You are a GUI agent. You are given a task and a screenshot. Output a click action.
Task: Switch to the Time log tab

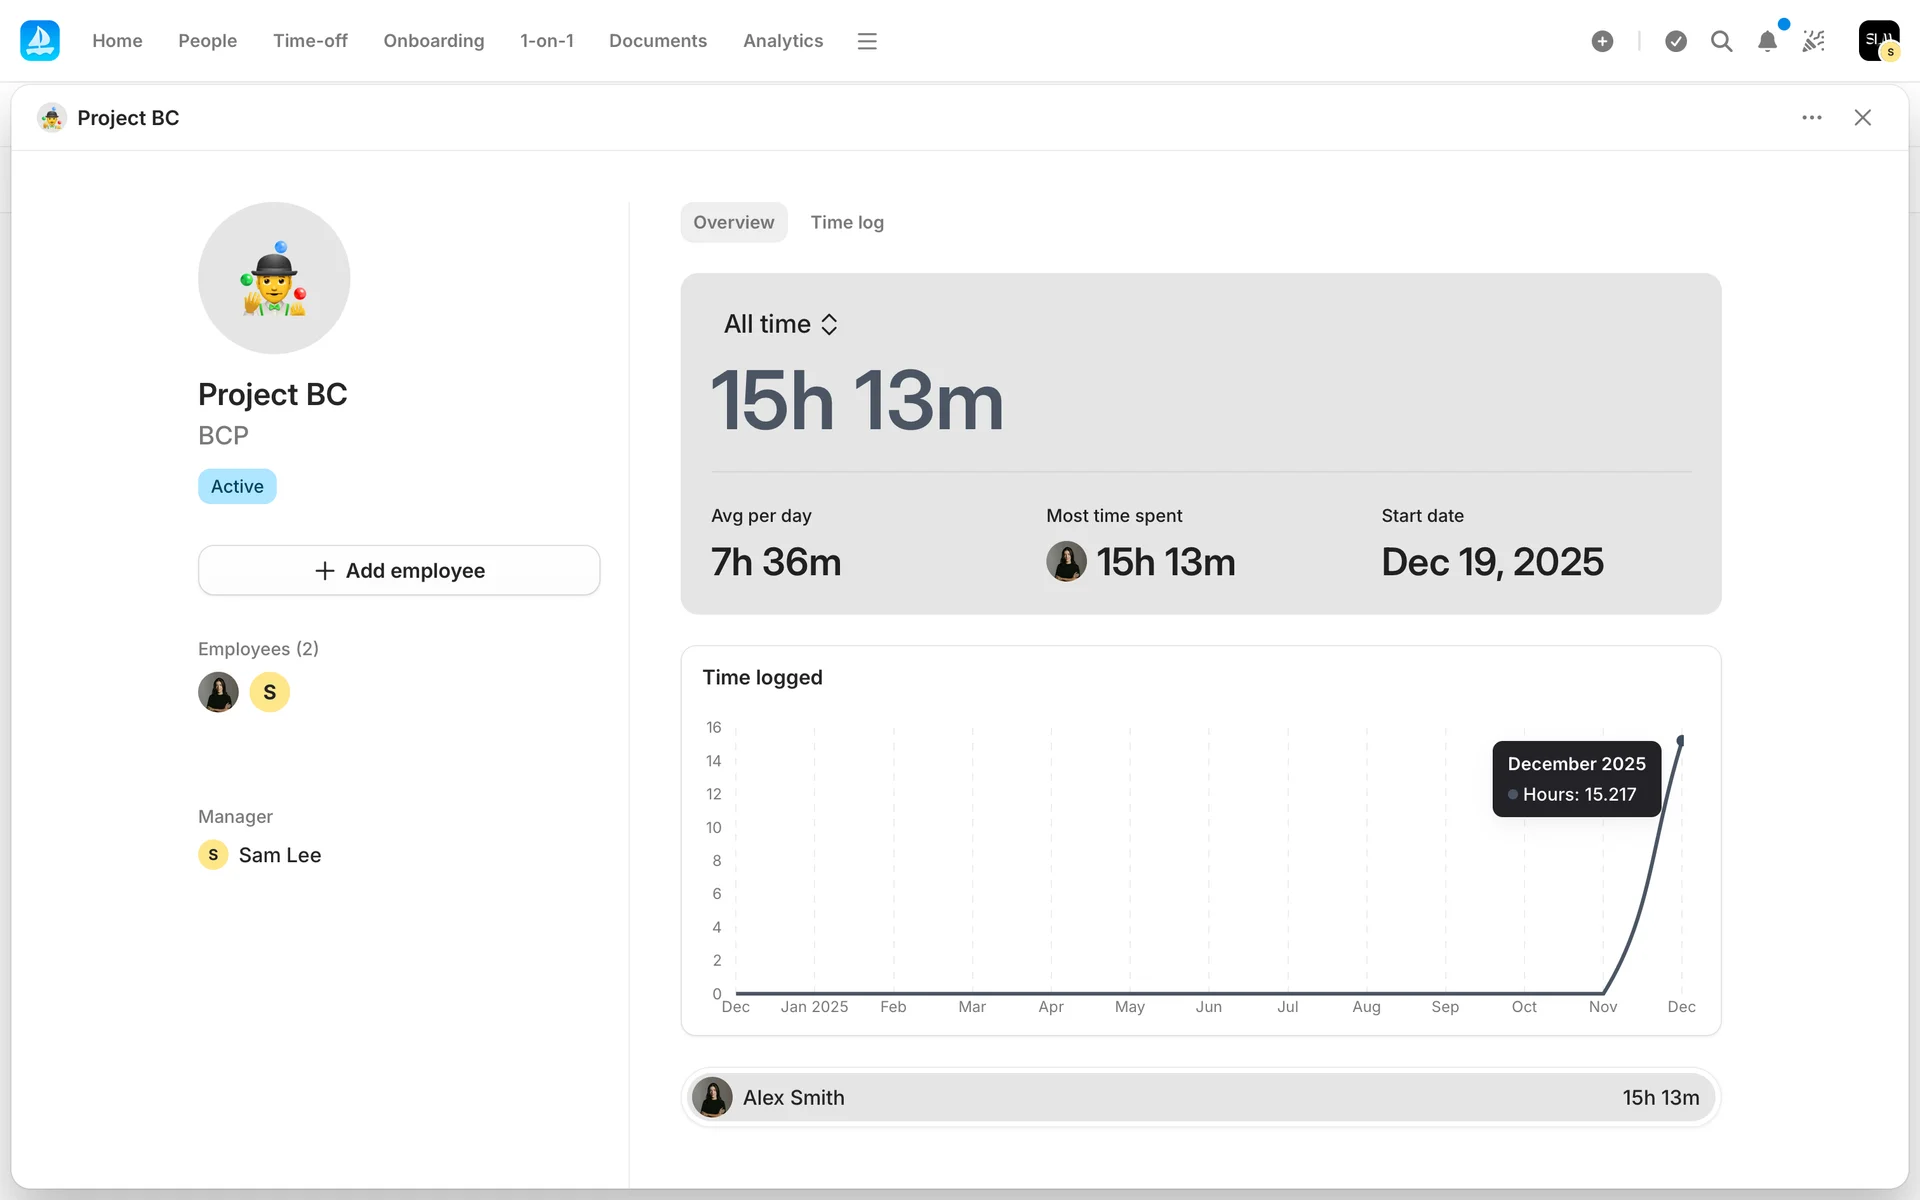click(846, 222)
